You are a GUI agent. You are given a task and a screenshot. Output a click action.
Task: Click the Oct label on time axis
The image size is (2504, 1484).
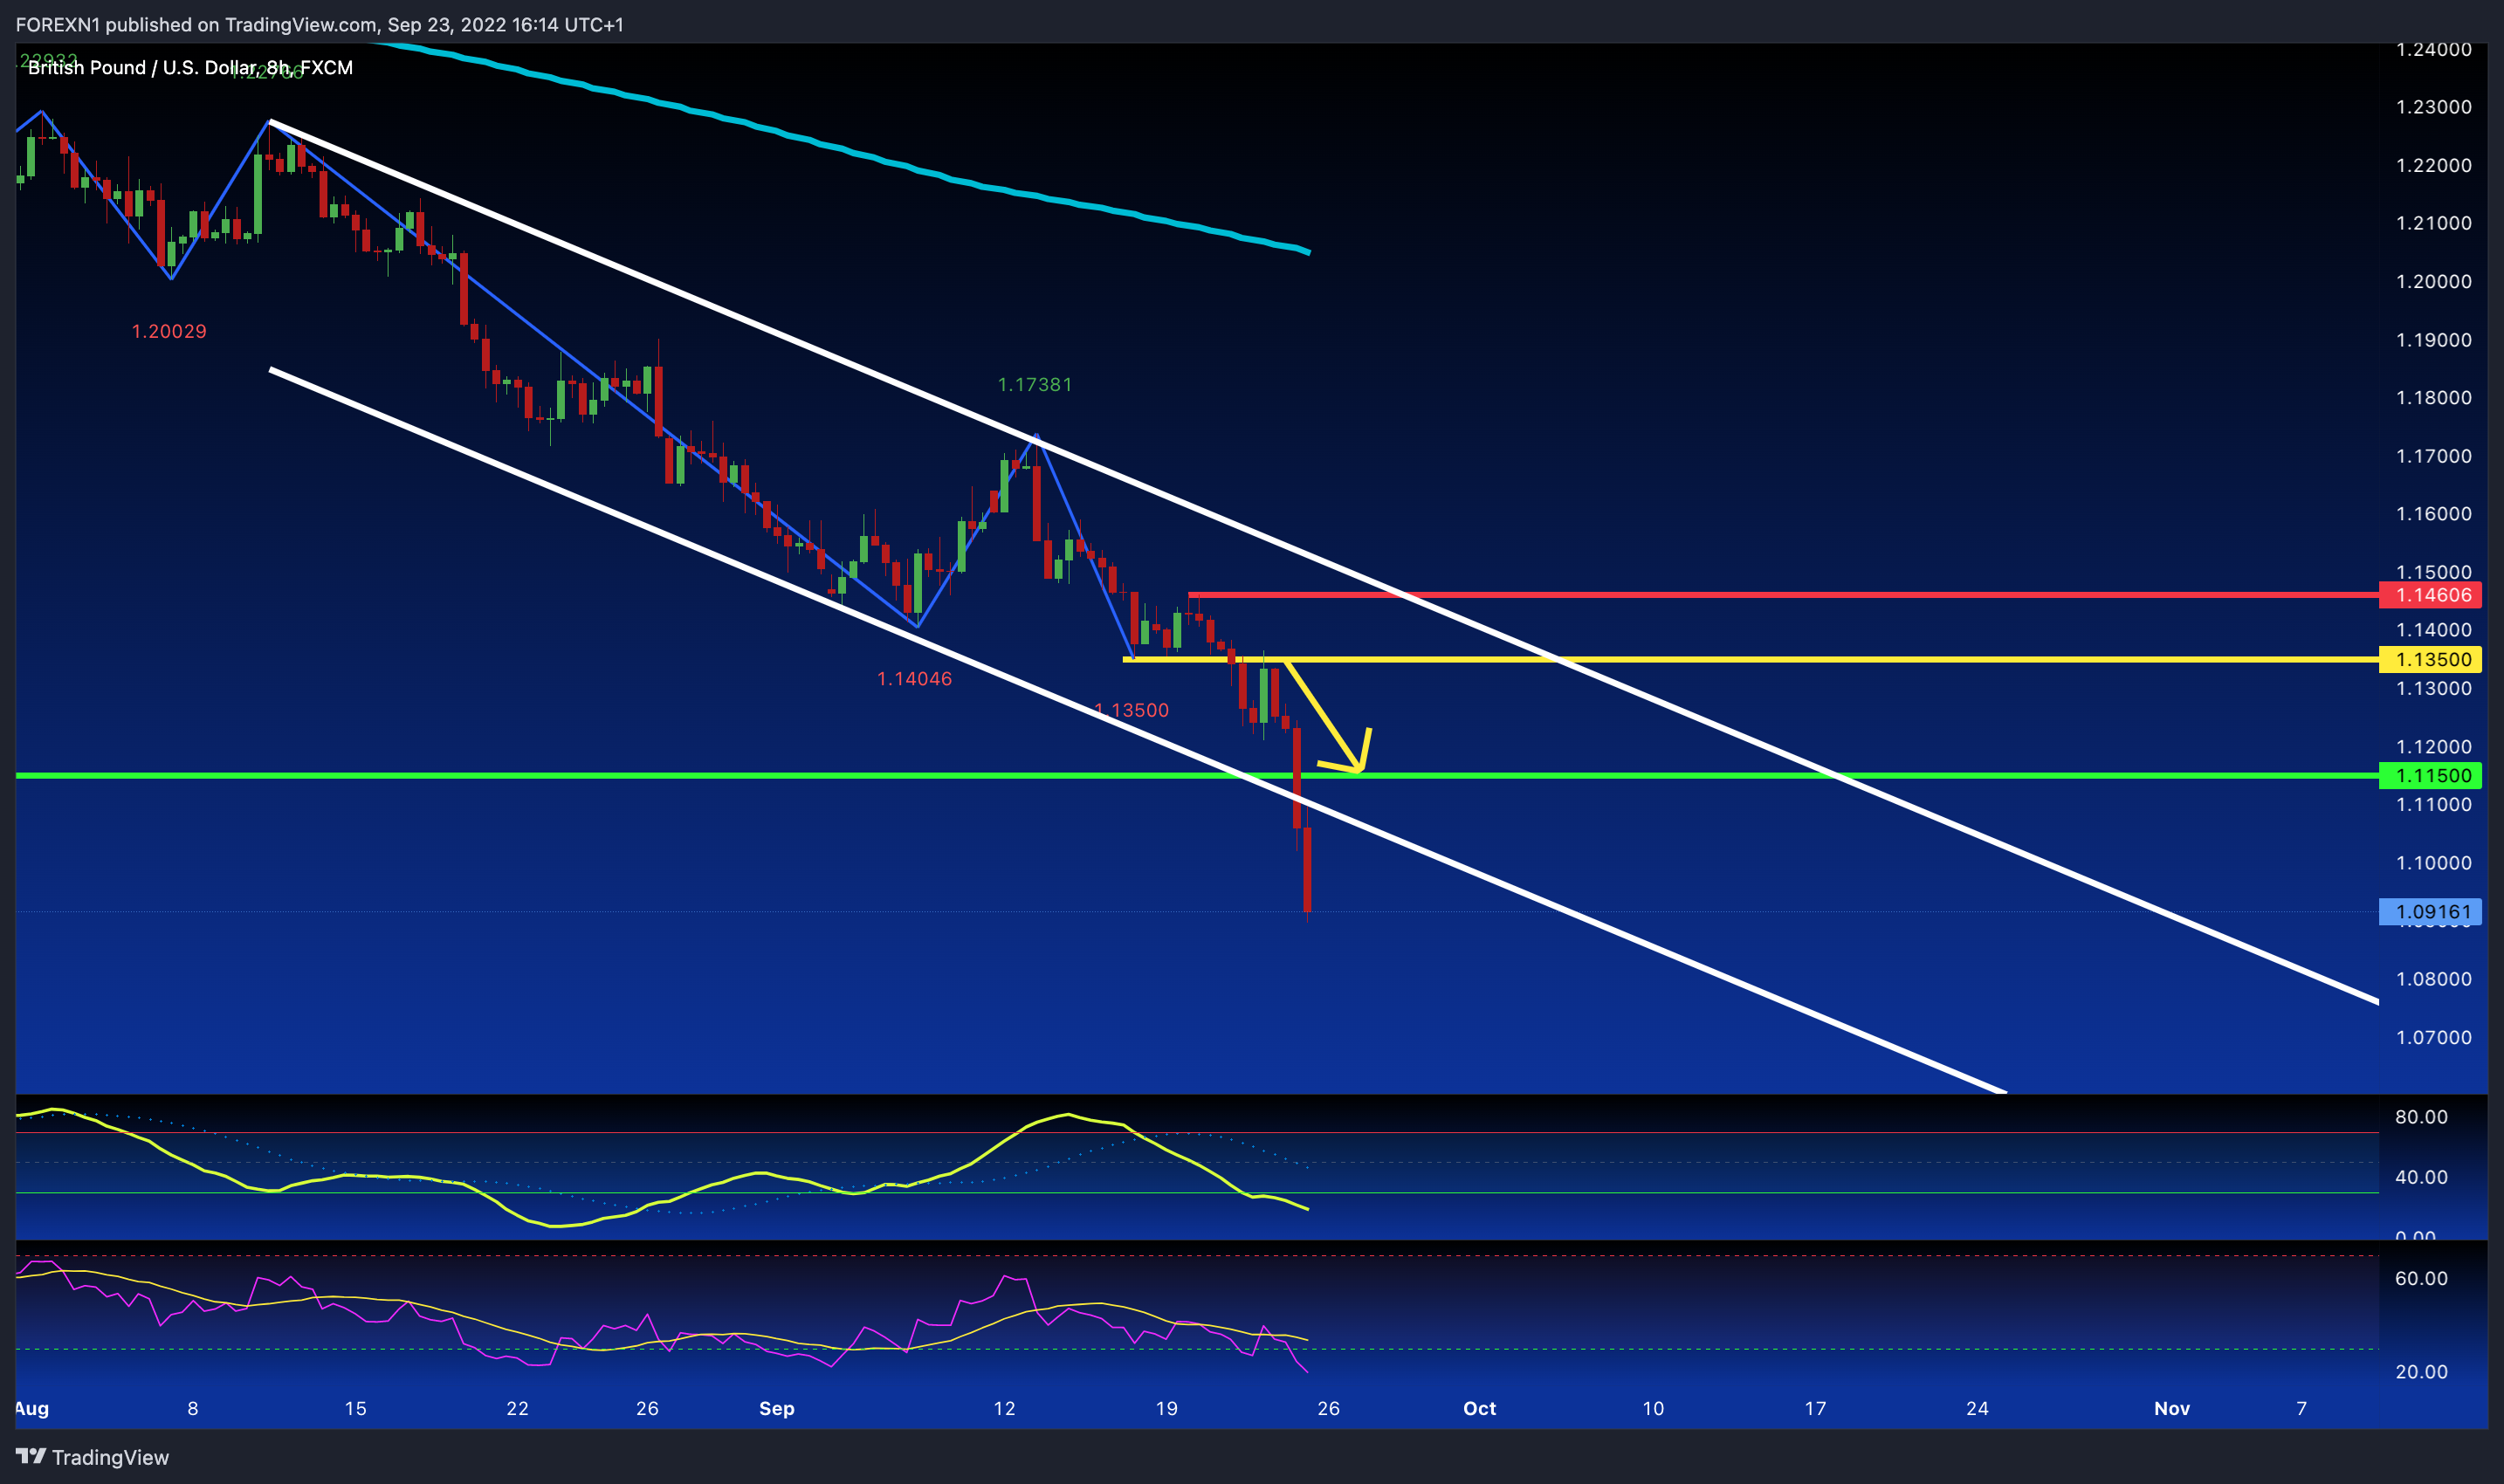point(1480,1408)
